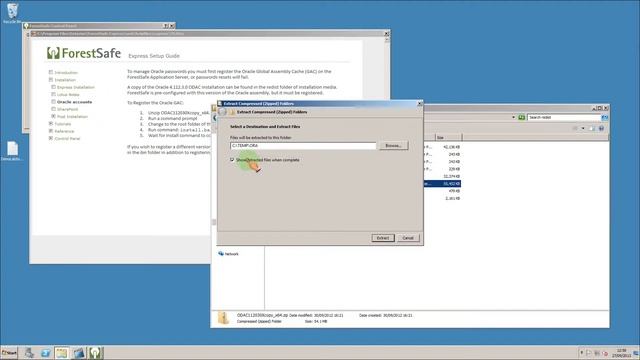640x360 pixels.
Task: Click the Search redist box in Explorer
Action: click(x=563, y=118)
